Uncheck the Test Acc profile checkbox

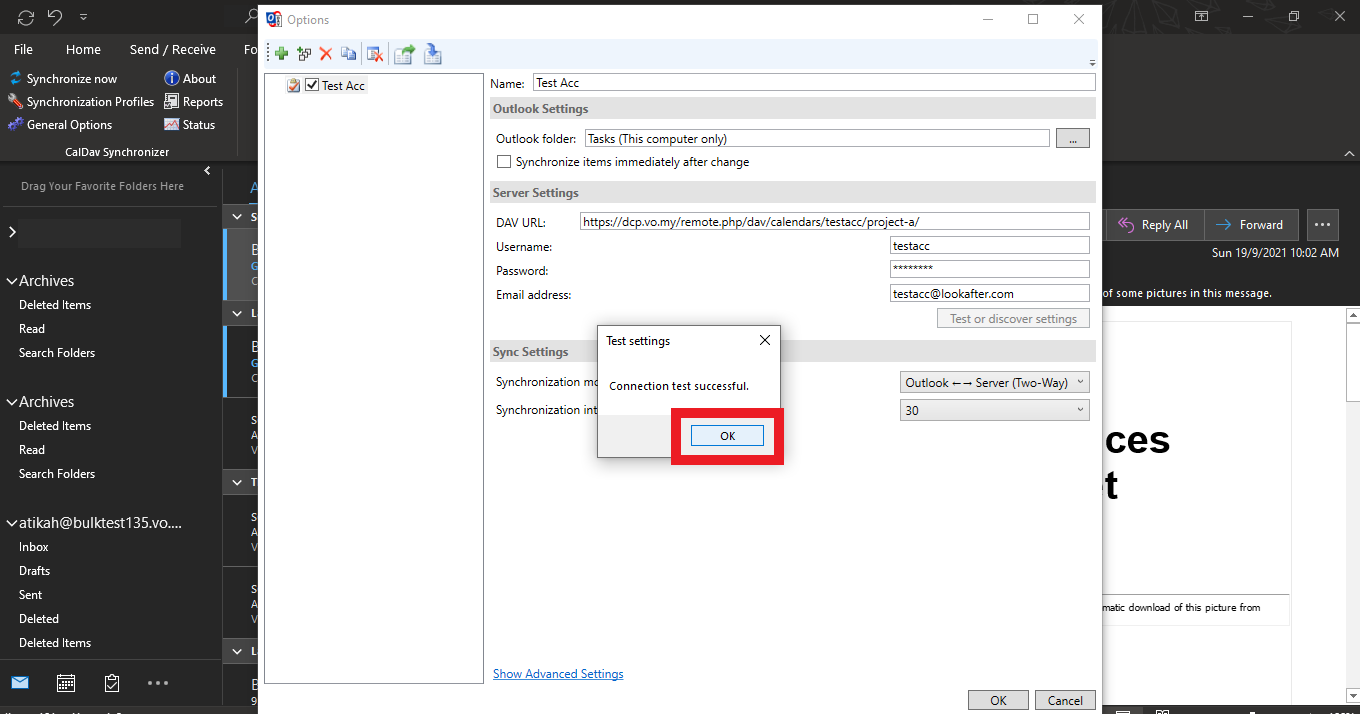pyautogui.click(x=312, y=86)
